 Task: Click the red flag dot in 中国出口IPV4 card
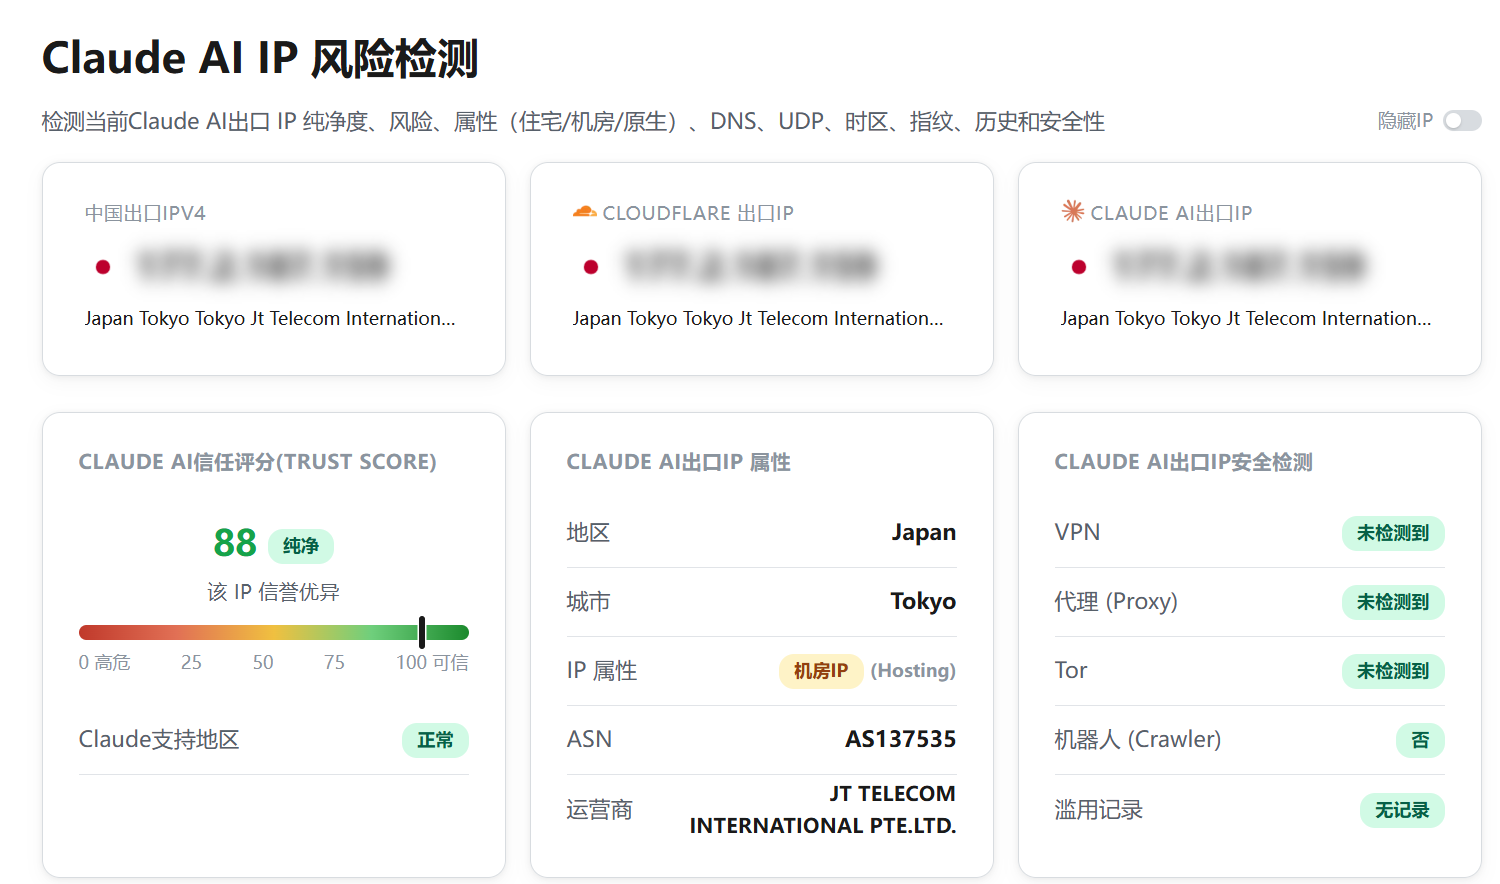pos(103,266)
